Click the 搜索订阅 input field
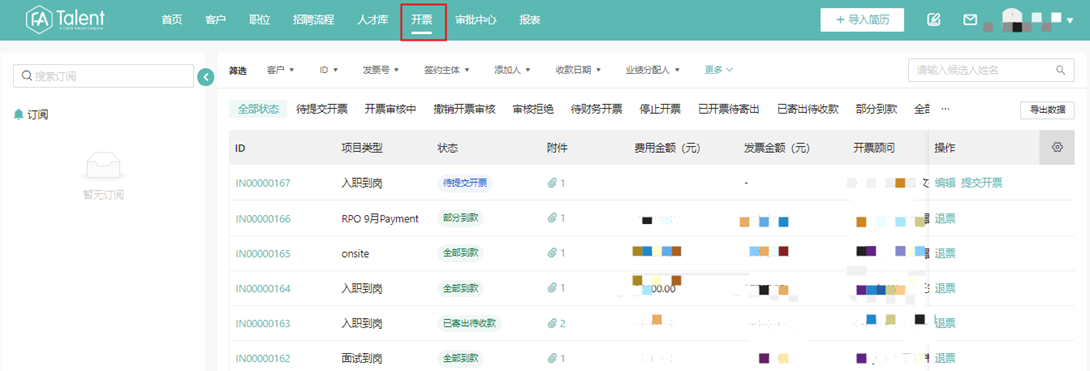This screenshot has width=1090, height=371. pos(104,76)
